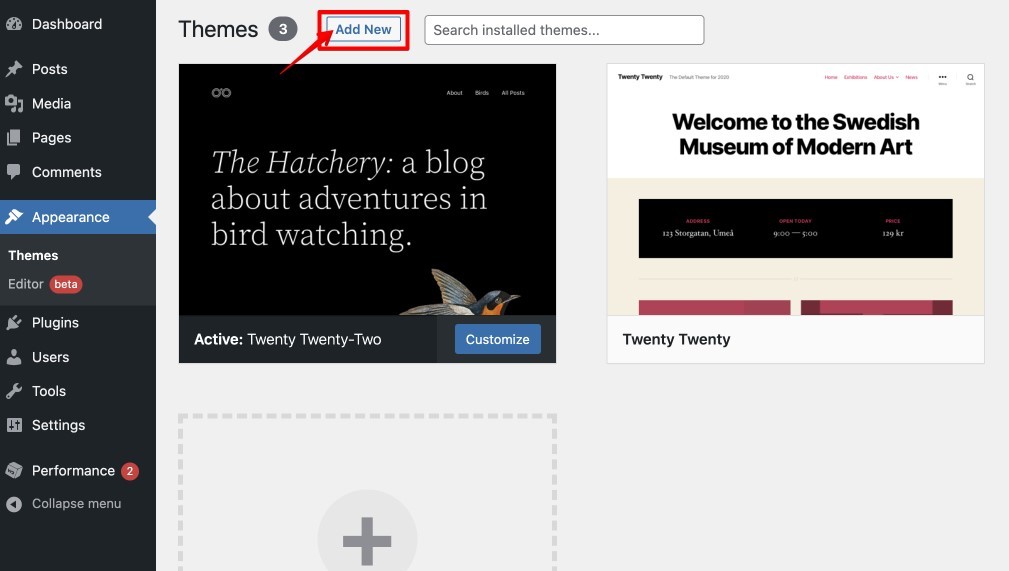Click the Dashboard gauge icon
The image size is (1009, 571).
pos(14,24)
